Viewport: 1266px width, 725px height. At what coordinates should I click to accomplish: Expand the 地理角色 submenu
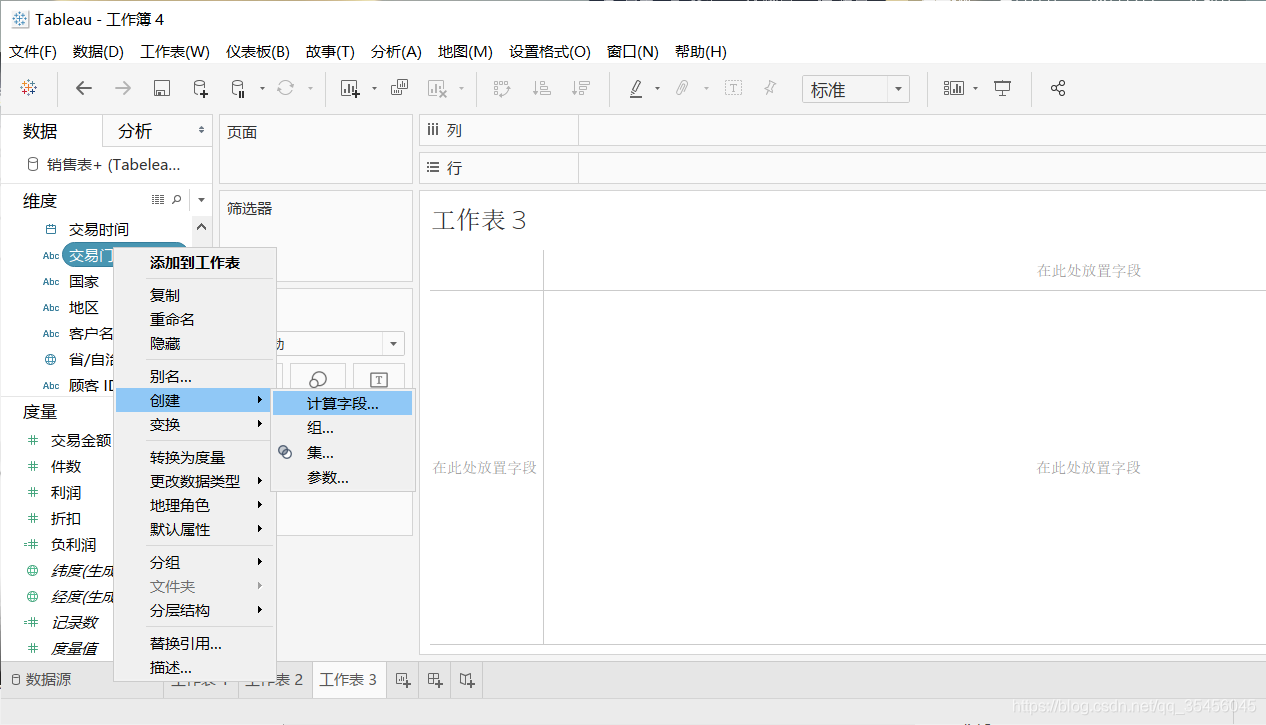[x=195, y=505]
